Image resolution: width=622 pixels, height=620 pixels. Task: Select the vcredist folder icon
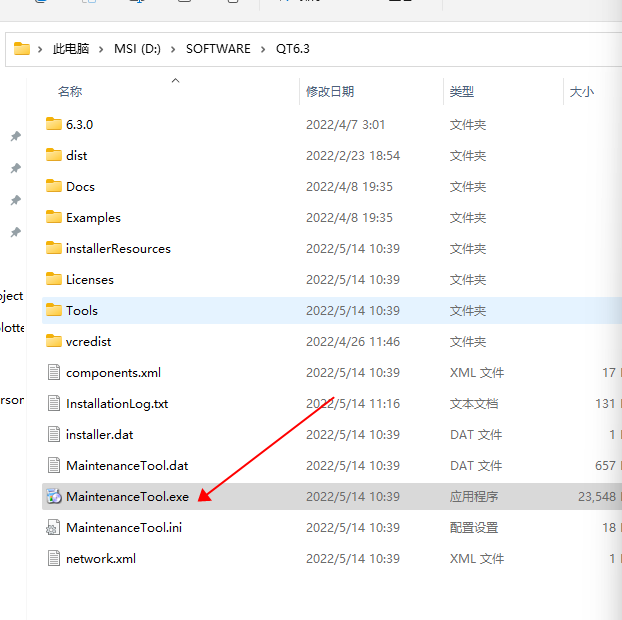pos(54,341)
